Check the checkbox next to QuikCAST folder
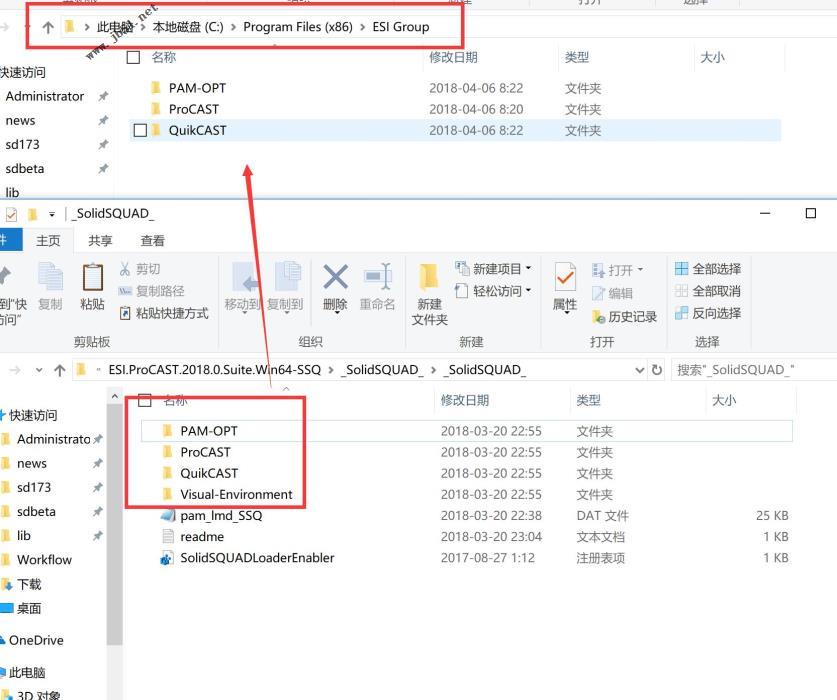The width and height of the screenshot is (837, 700). click(x=141, y=130)
